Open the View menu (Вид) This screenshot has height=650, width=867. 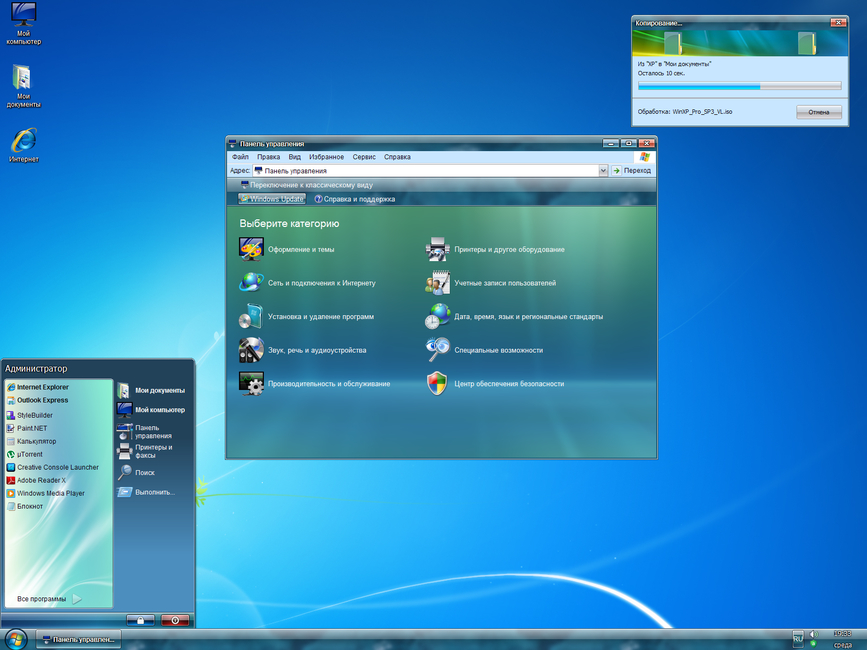click(x=294, y=157)
